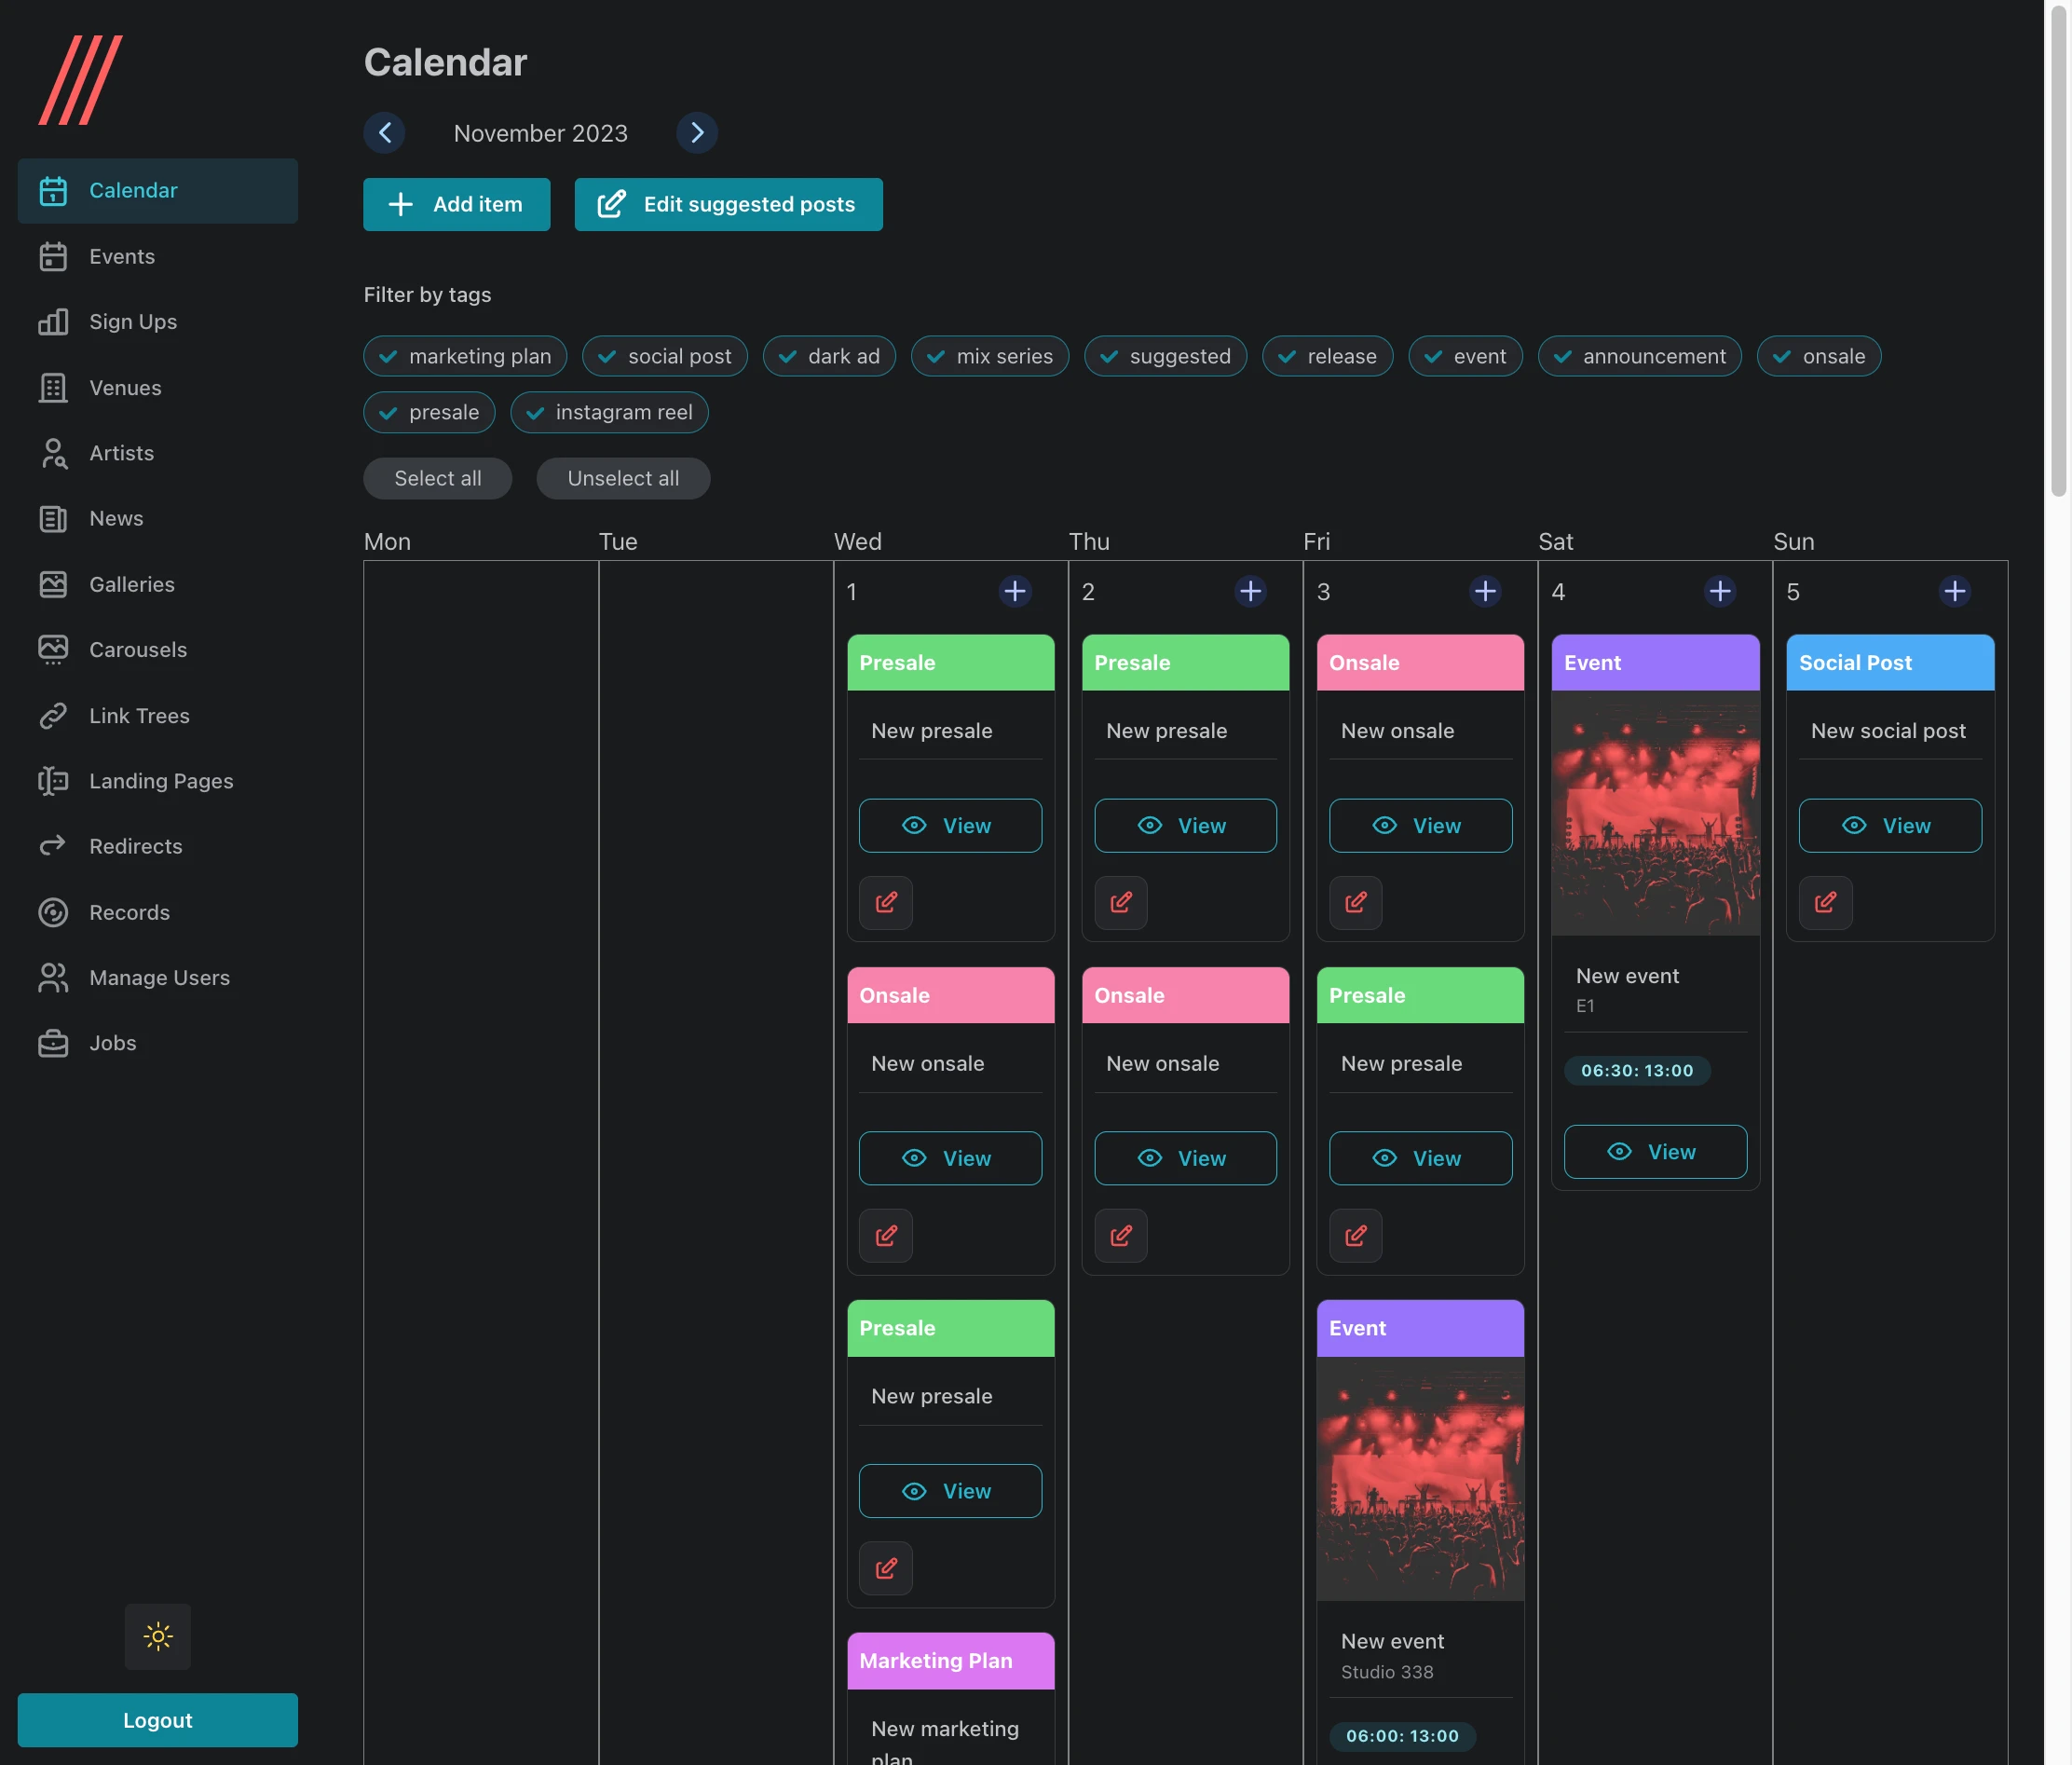This screenshot has width=2072, height=1765.
Task: Click the Logout button
Action: click(x=157, y=1720)
